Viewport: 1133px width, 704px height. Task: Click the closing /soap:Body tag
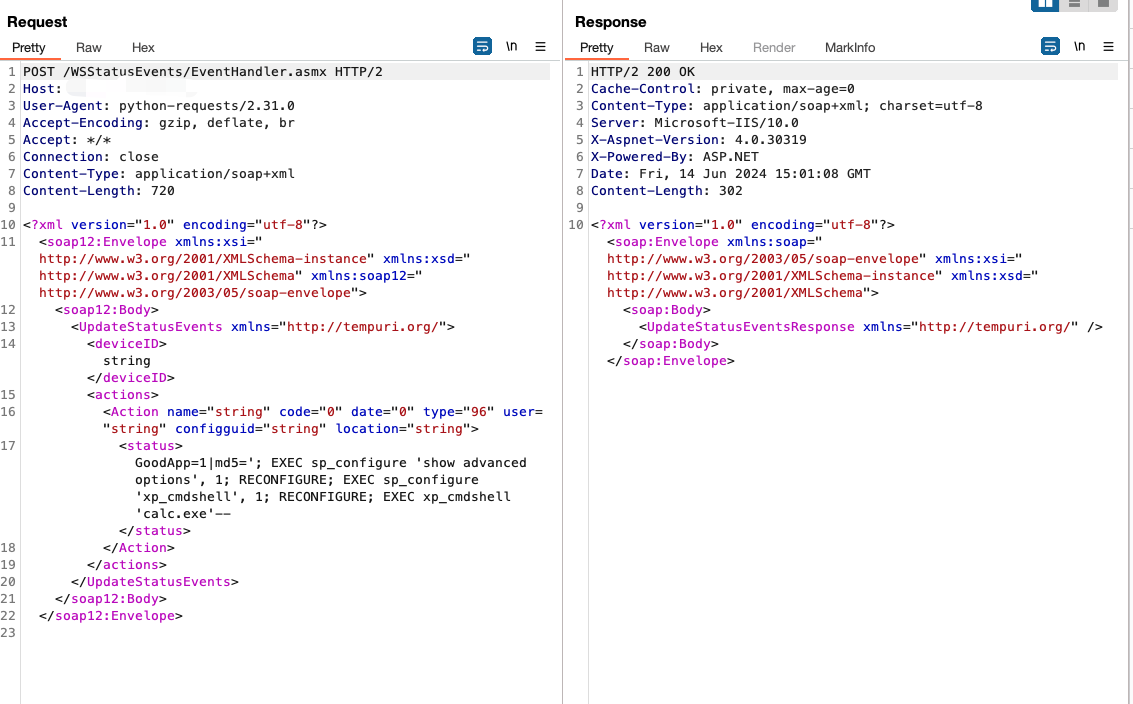671,343
